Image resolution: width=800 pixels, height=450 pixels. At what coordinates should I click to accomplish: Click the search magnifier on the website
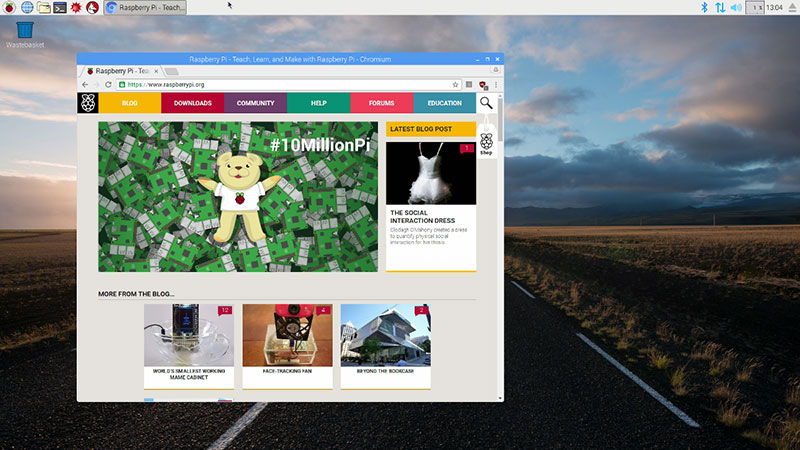point(486,103)
